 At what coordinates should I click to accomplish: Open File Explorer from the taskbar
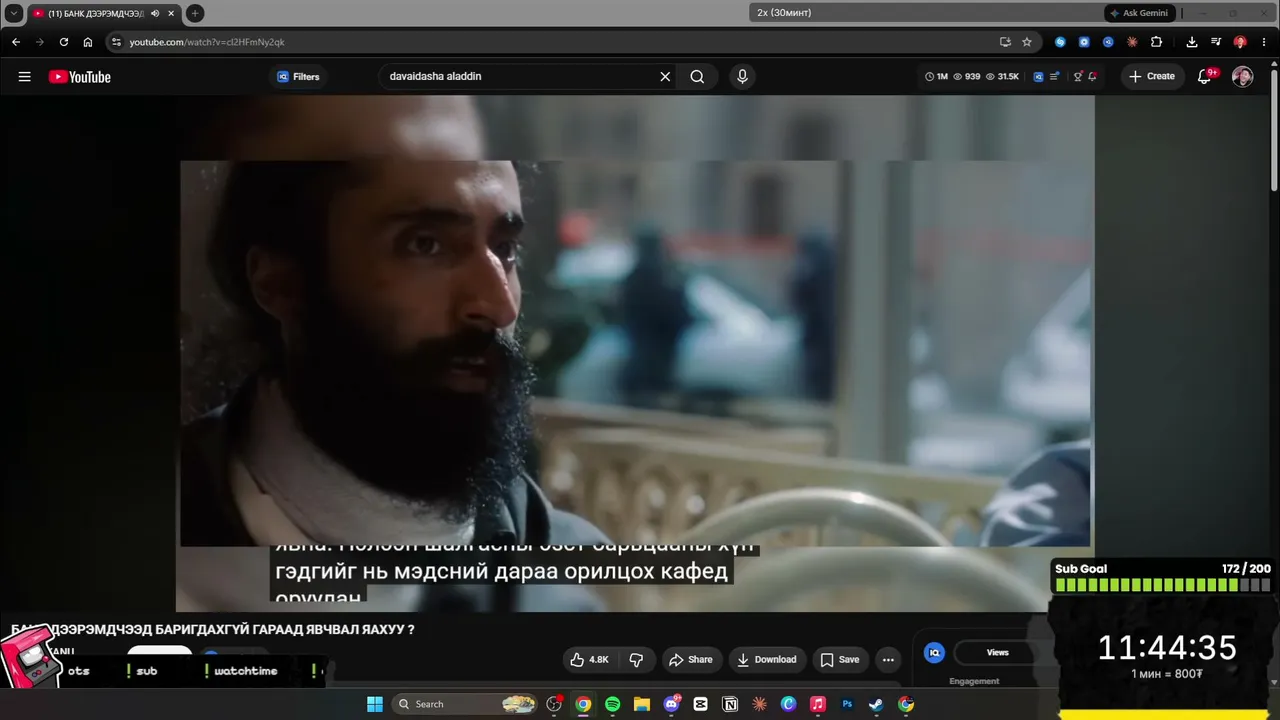point(641,704)
